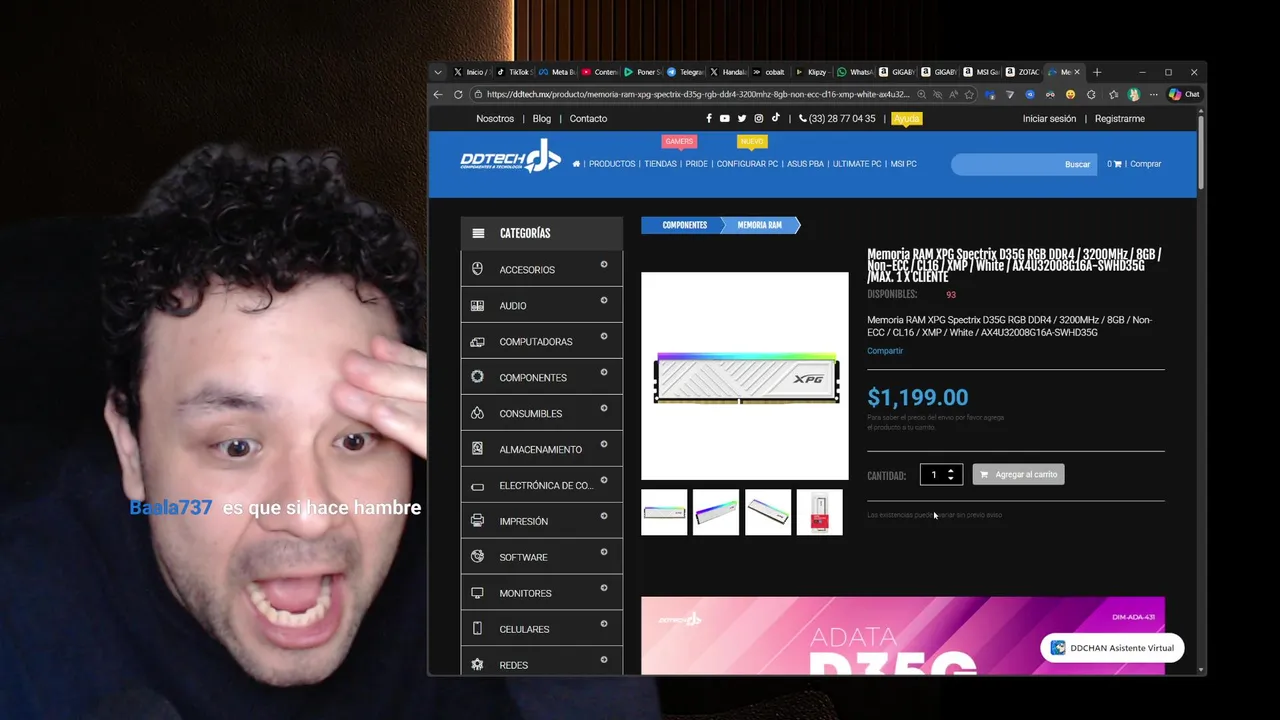Click the Computadoras laptop icon

coord(477,341)
